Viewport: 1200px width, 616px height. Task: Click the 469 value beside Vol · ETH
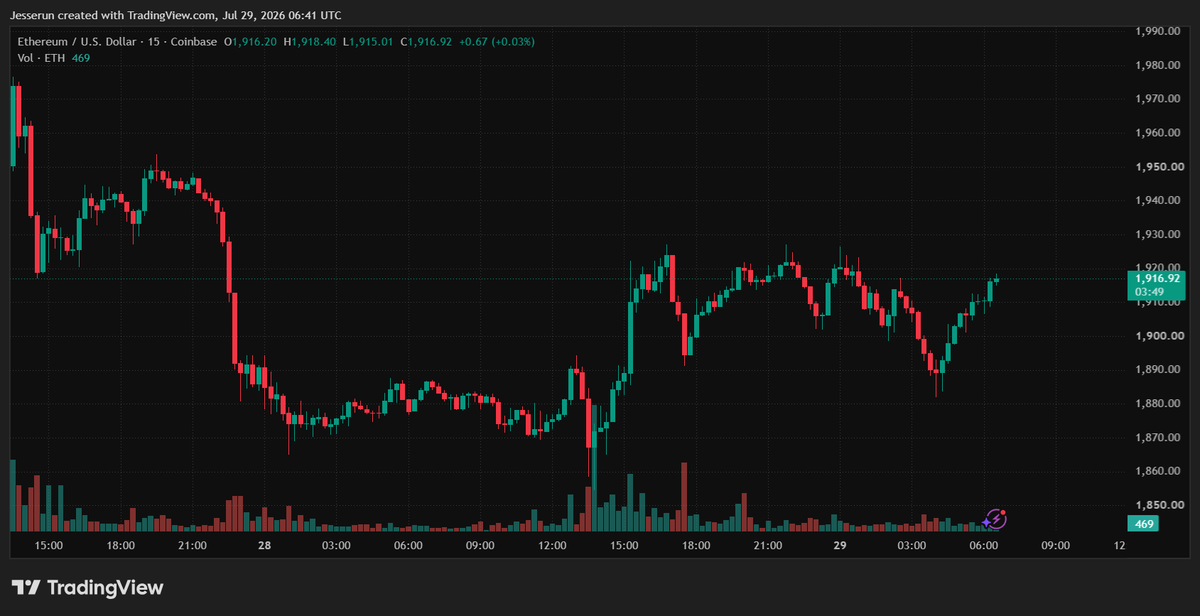click(x=81, y=58)
